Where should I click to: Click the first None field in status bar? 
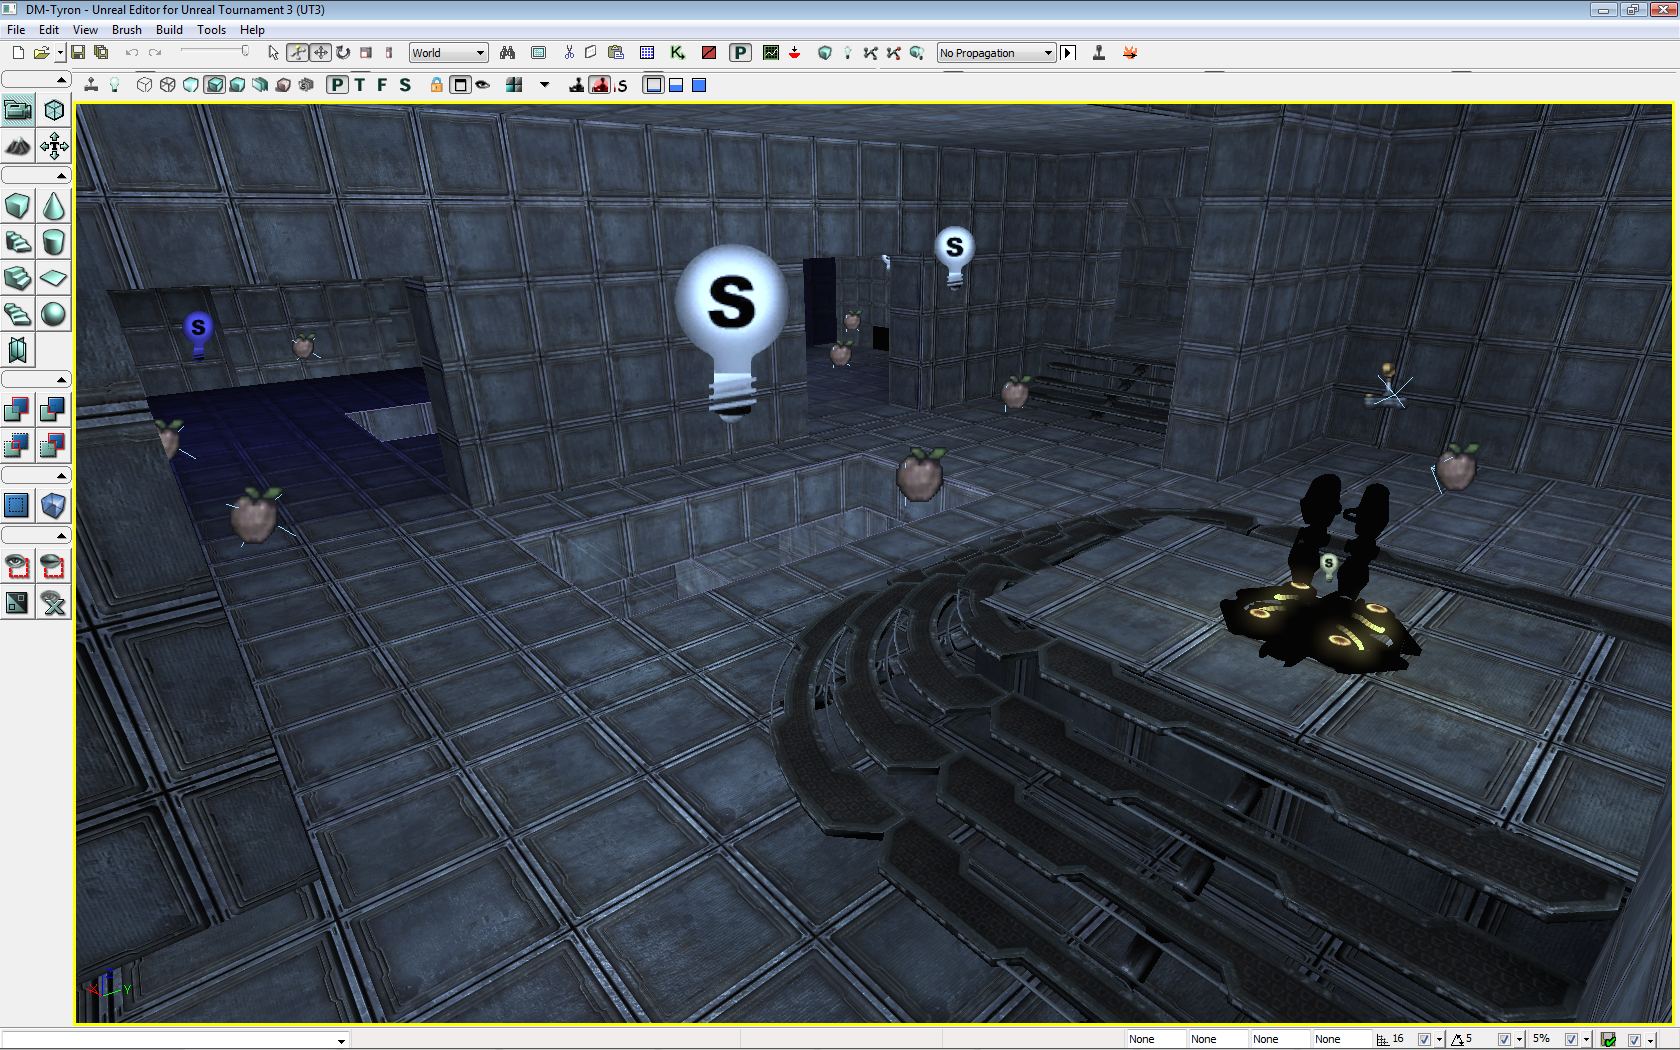click(1156, 1040)
